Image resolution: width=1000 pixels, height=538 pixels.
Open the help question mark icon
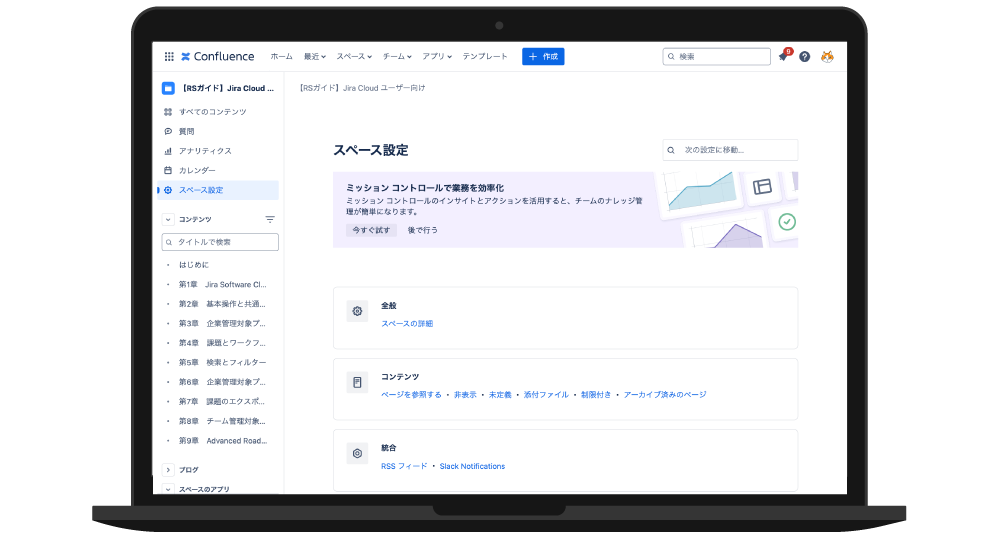(x=805, y=57)
